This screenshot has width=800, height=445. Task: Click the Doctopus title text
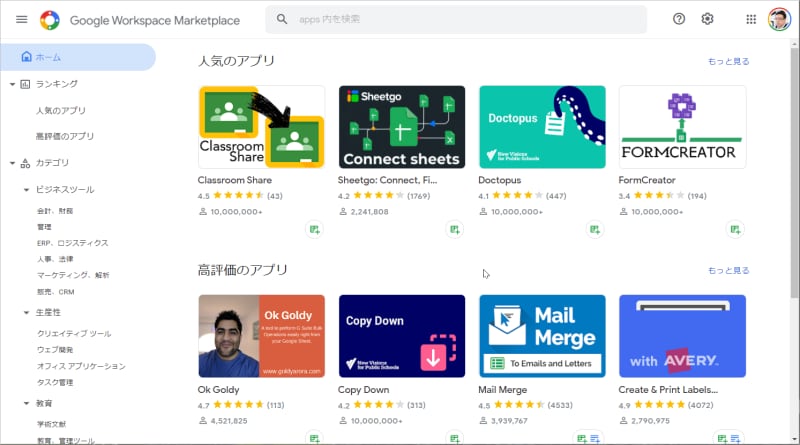tap(499, 180)
